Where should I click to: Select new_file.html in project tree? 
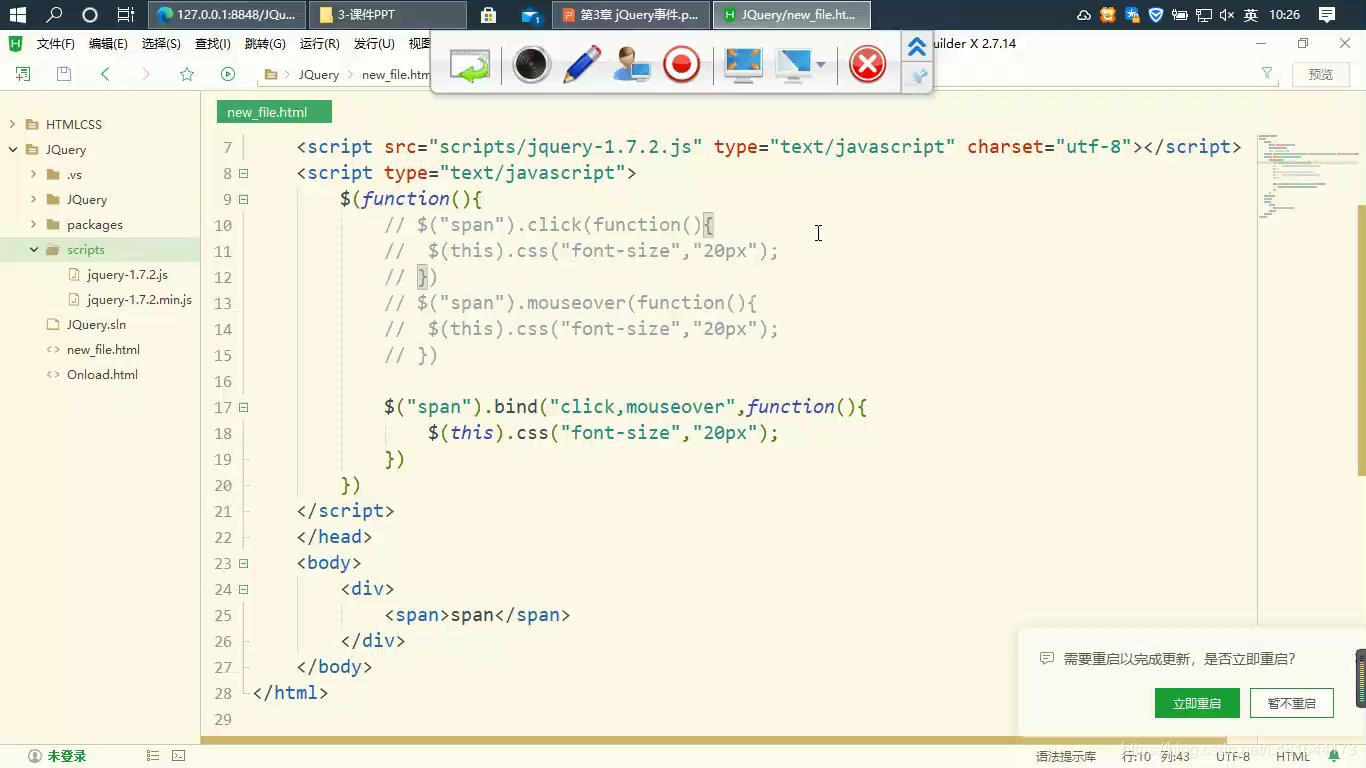click(x=103, y=349)
